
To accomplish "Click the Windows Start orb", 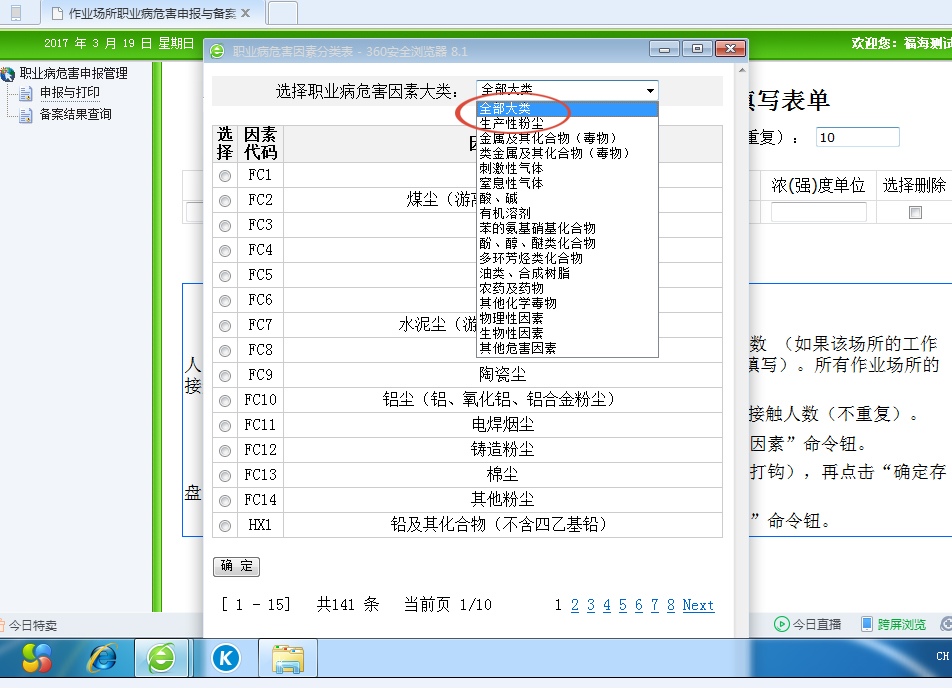I will (x=37, y=658).
